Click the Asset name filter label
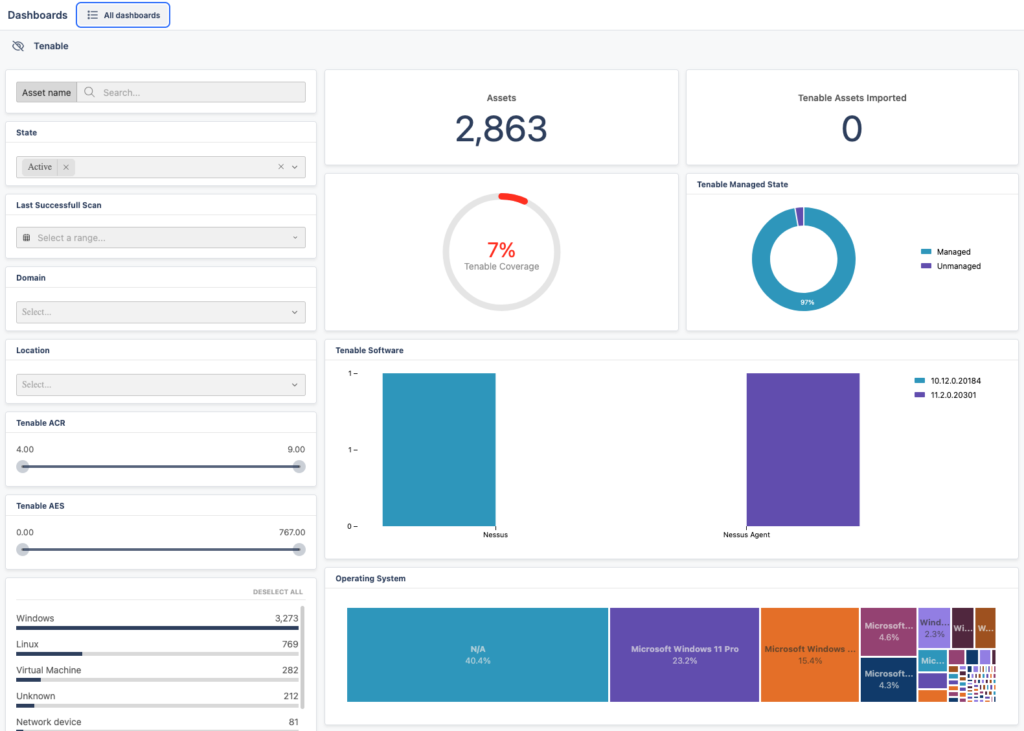The width and height of the screenshot is (1024, 731). point(46,92)
